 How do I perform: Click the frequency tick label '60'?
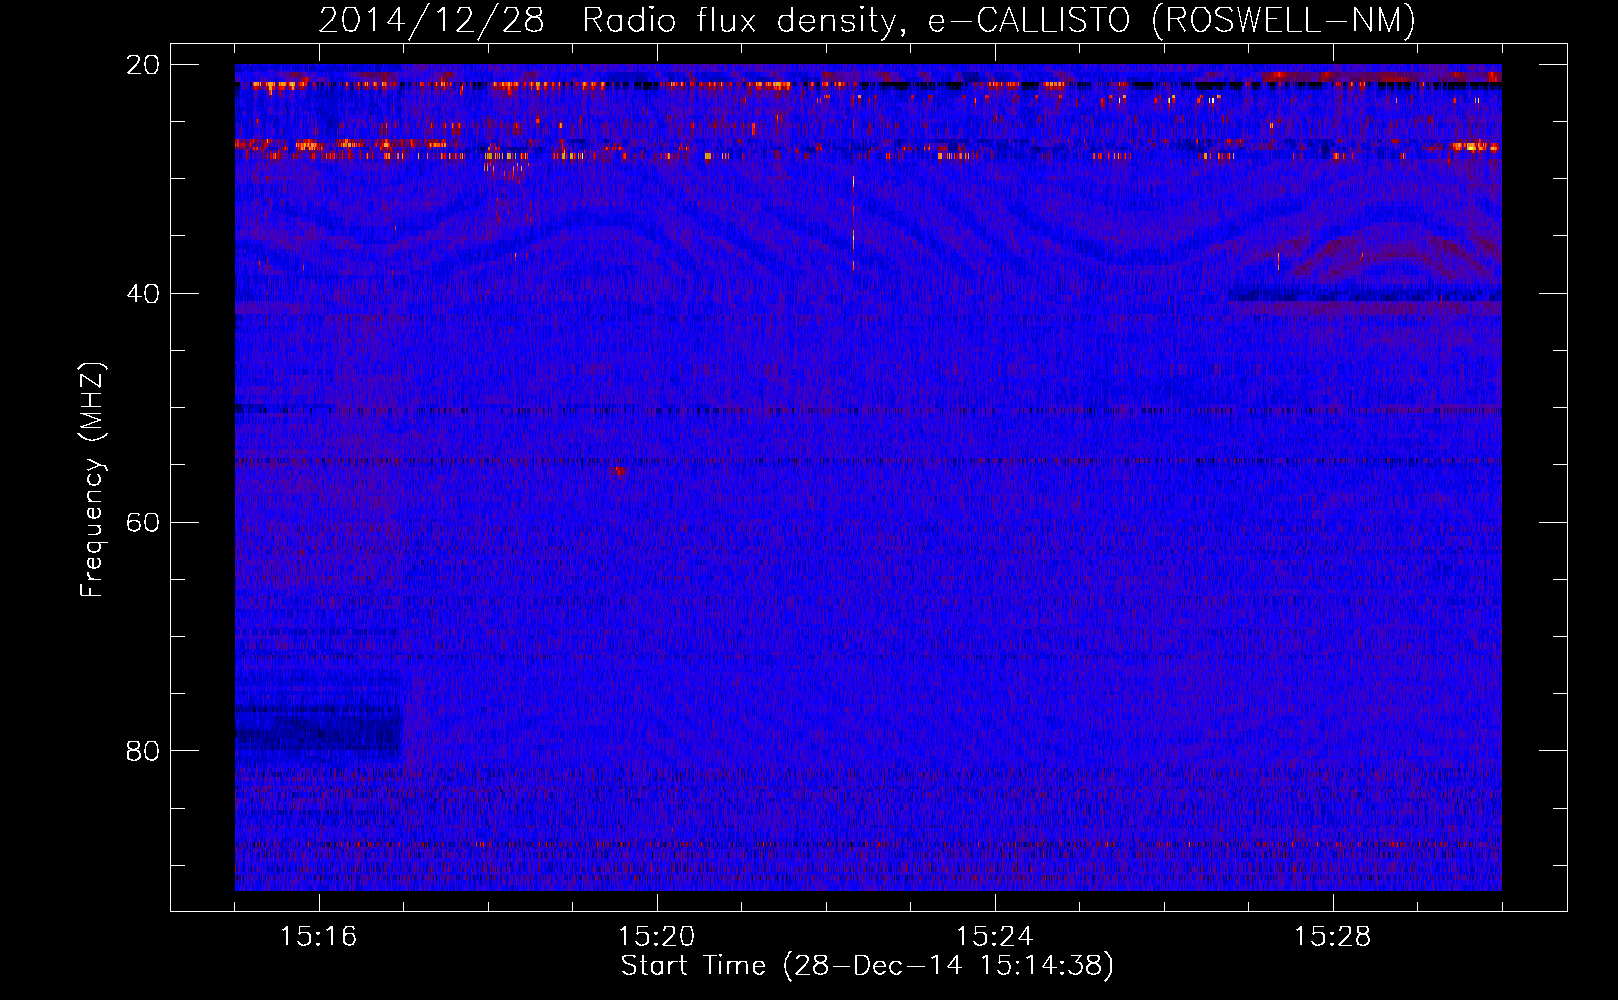point(143,523)
